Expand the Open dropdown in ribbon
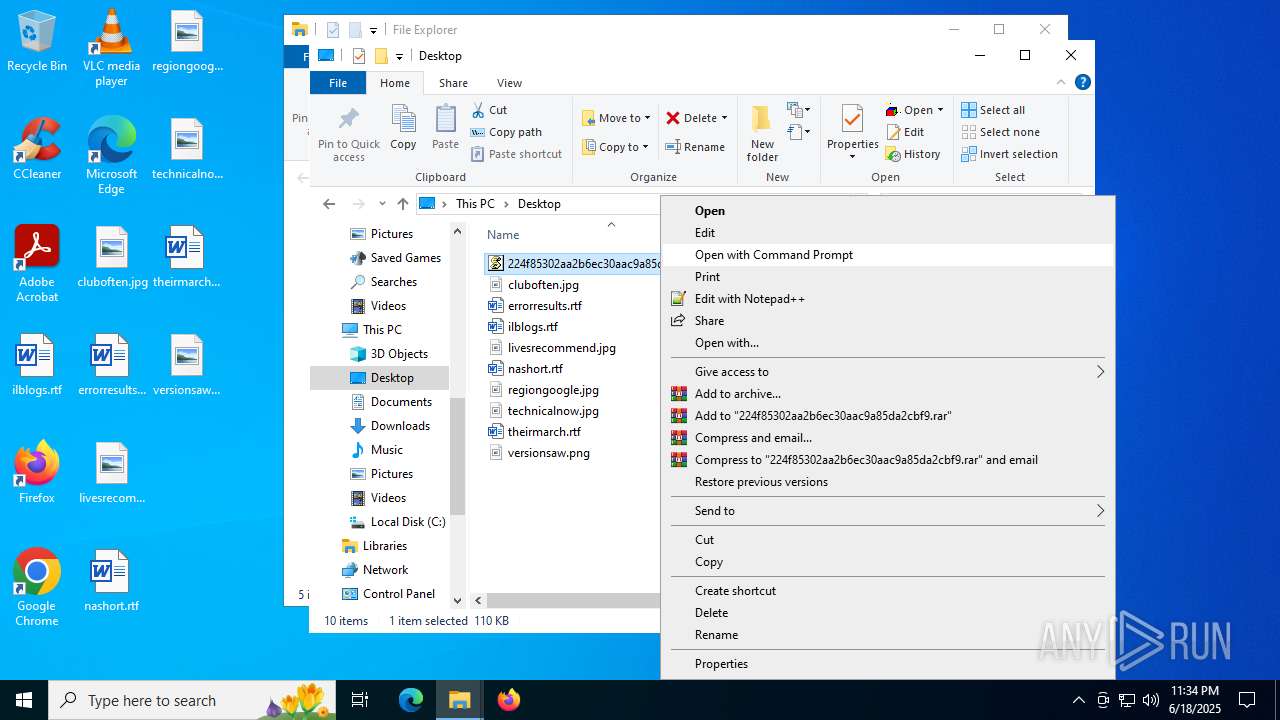The height and width of the screenshot is (720, 1280). [x=940, y=110]
